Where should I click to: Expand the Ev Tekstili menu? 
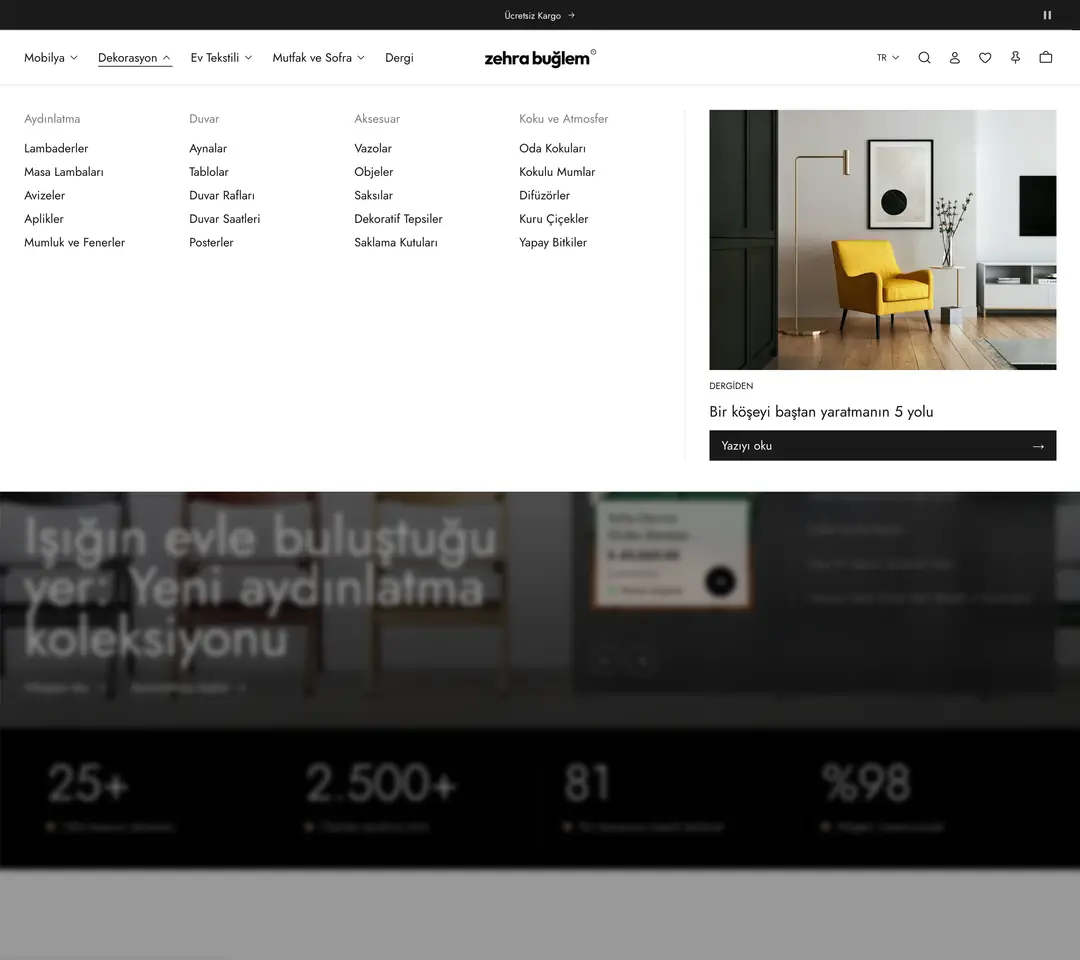(x=221, y=58)
